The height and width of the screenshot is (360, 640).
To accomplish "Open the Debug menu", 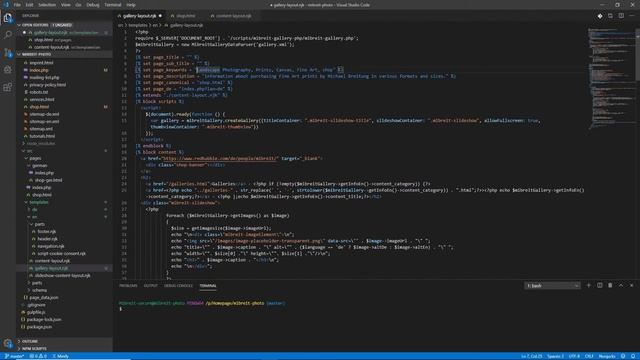I will point(93,5).
